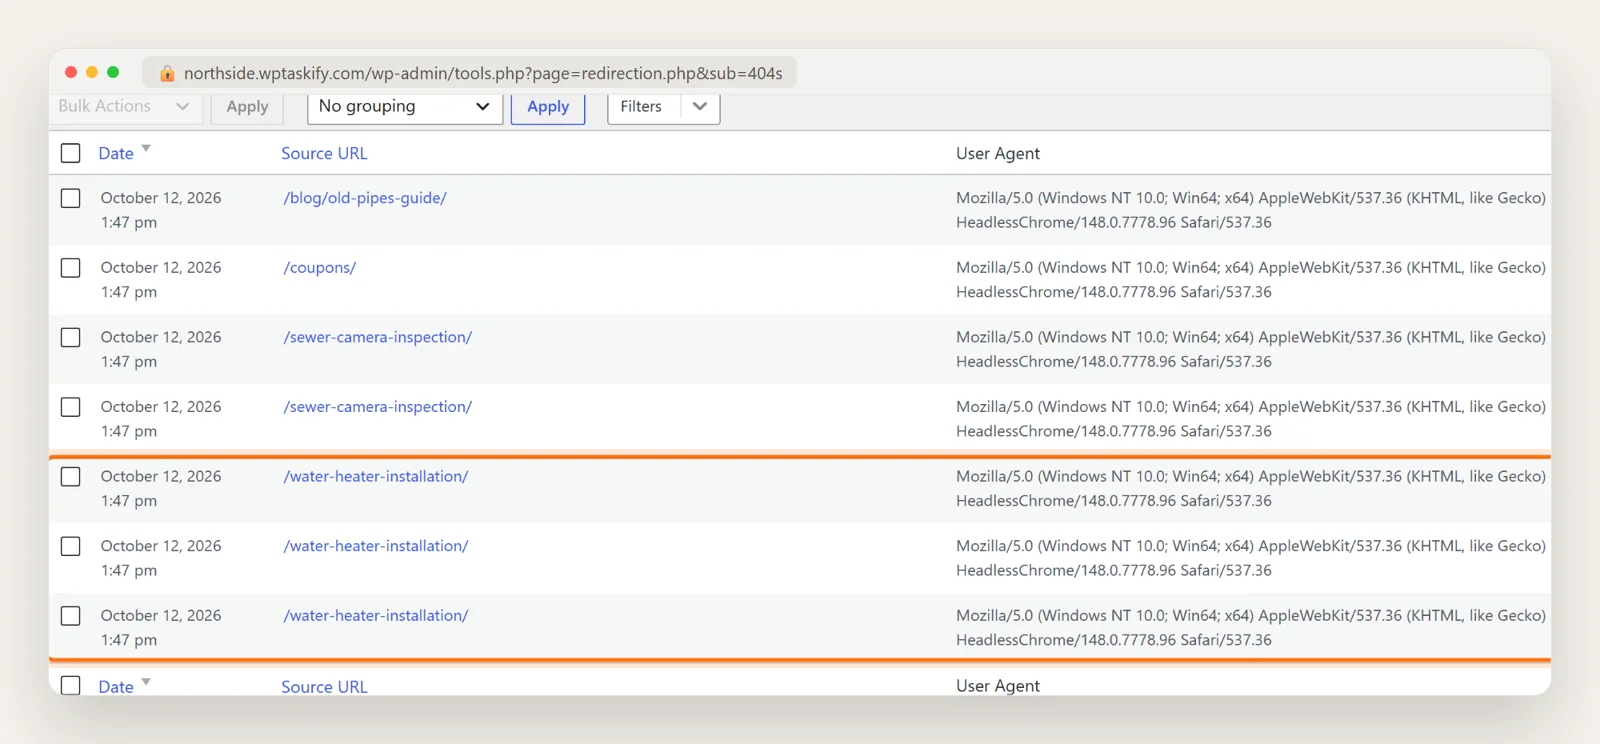1600x744 pixels.
Task: Open the /blog/old-pipes-guide/ source URL link
Action: [x=365, y=198]
